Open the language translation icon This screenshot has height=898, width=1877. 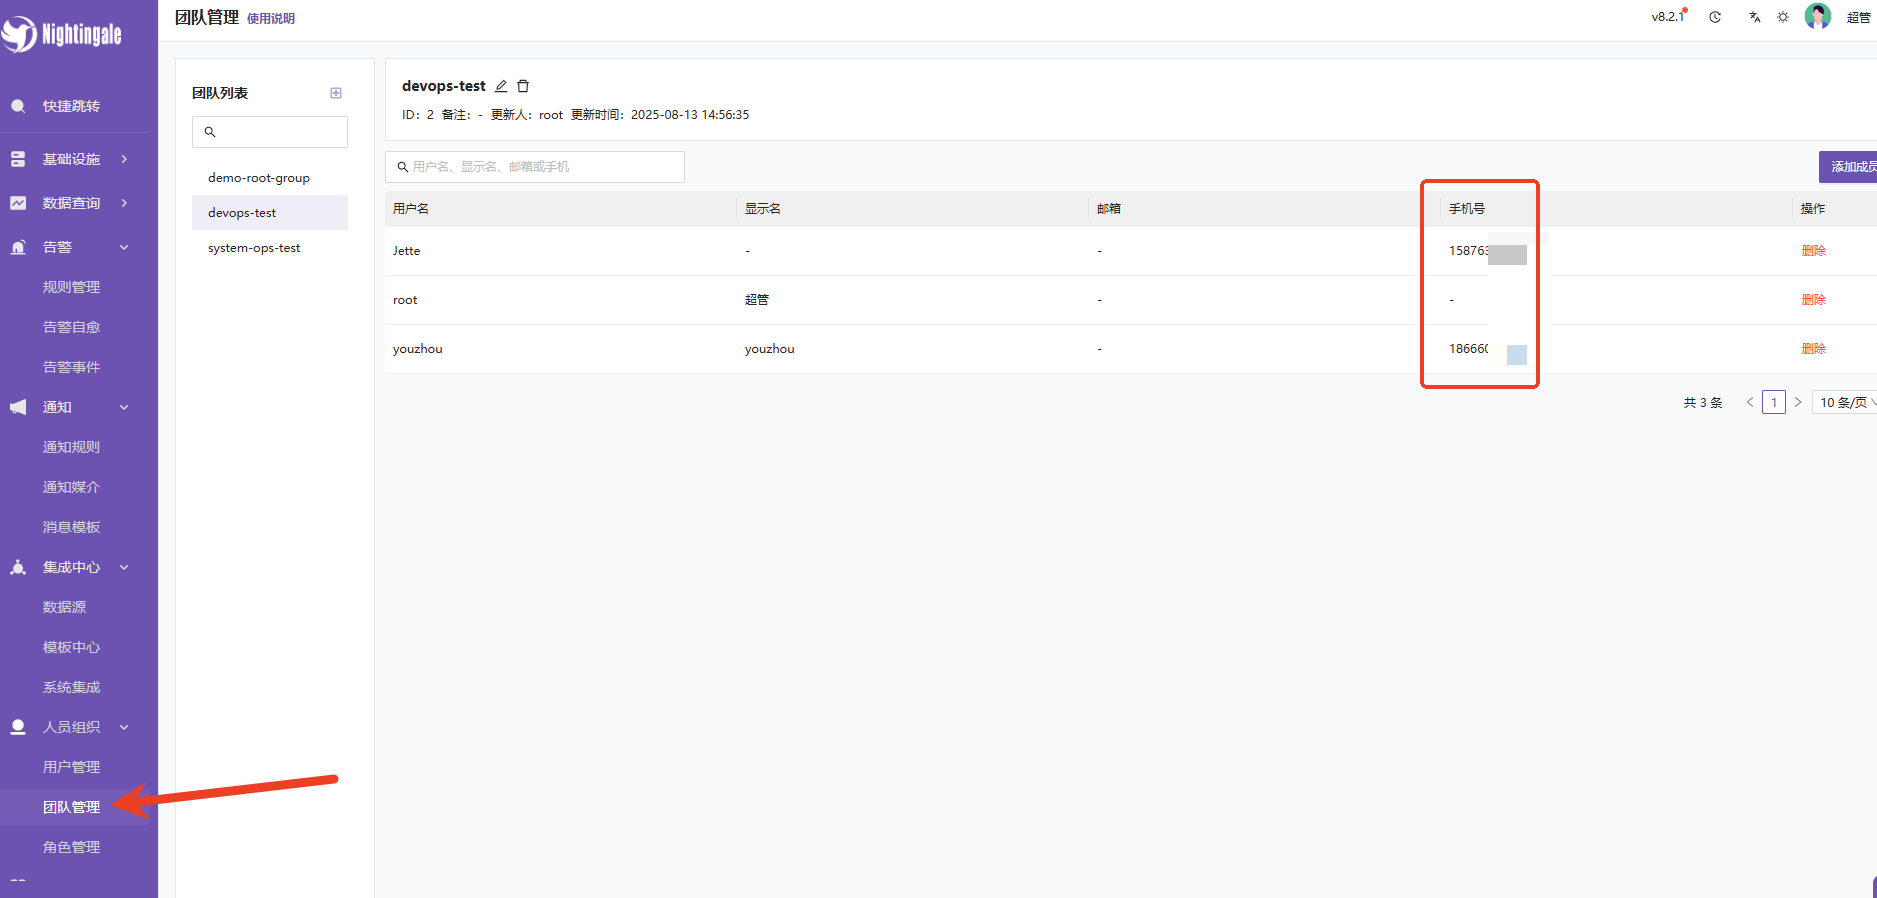(x=1754, y=17)
